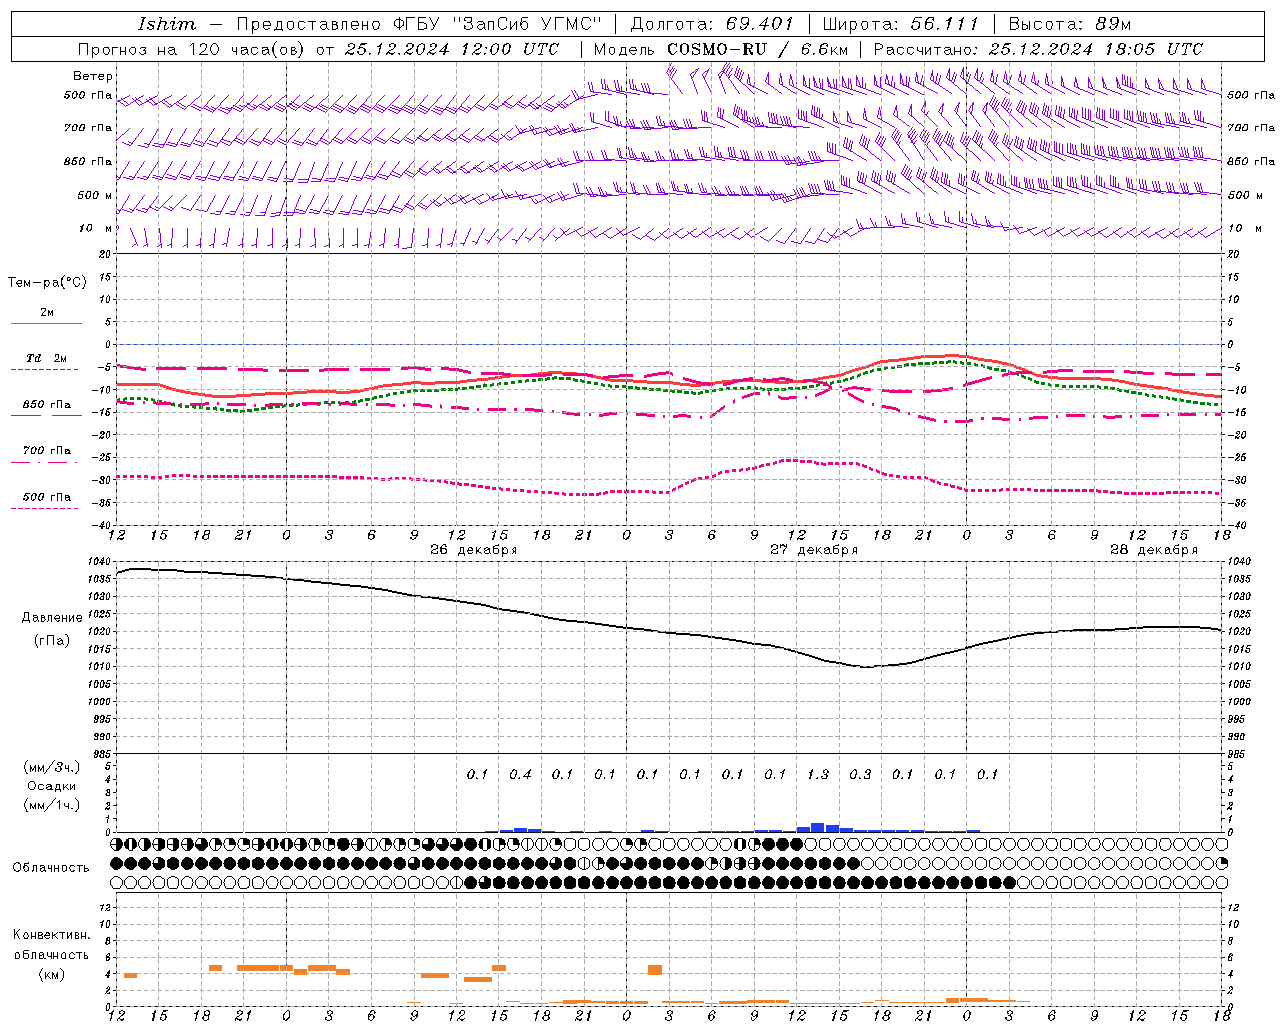Click the "(км)" unit under convective cloudiness
This screenshot has width=1280, height=1024.
[53, 974]
